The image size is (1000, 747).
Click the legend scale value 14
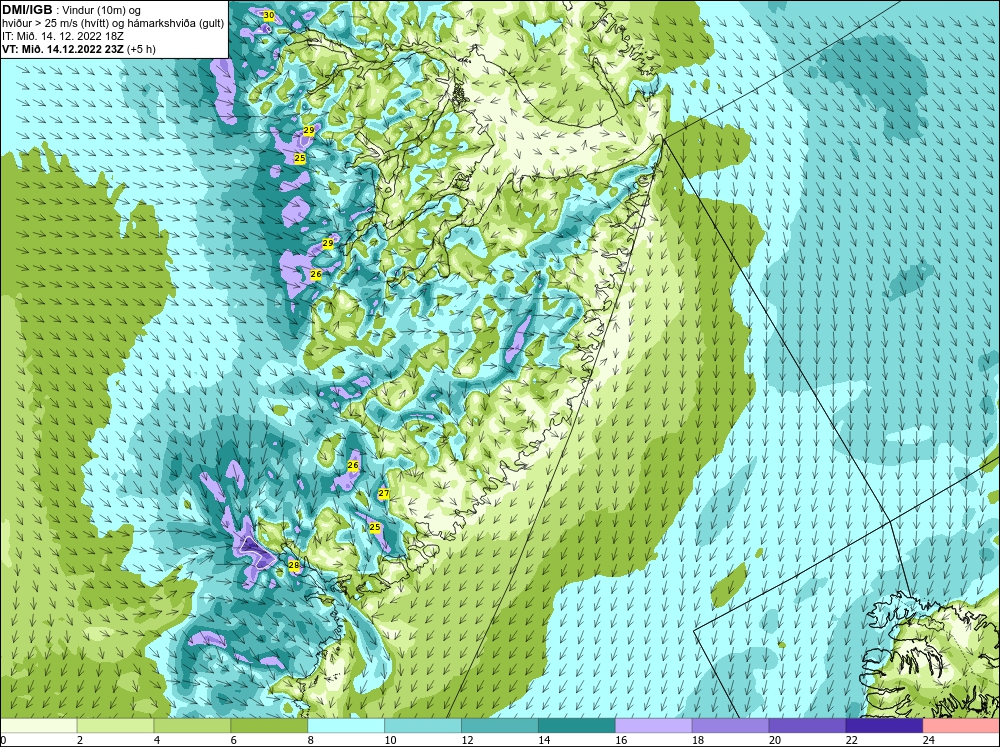point(544,740)
